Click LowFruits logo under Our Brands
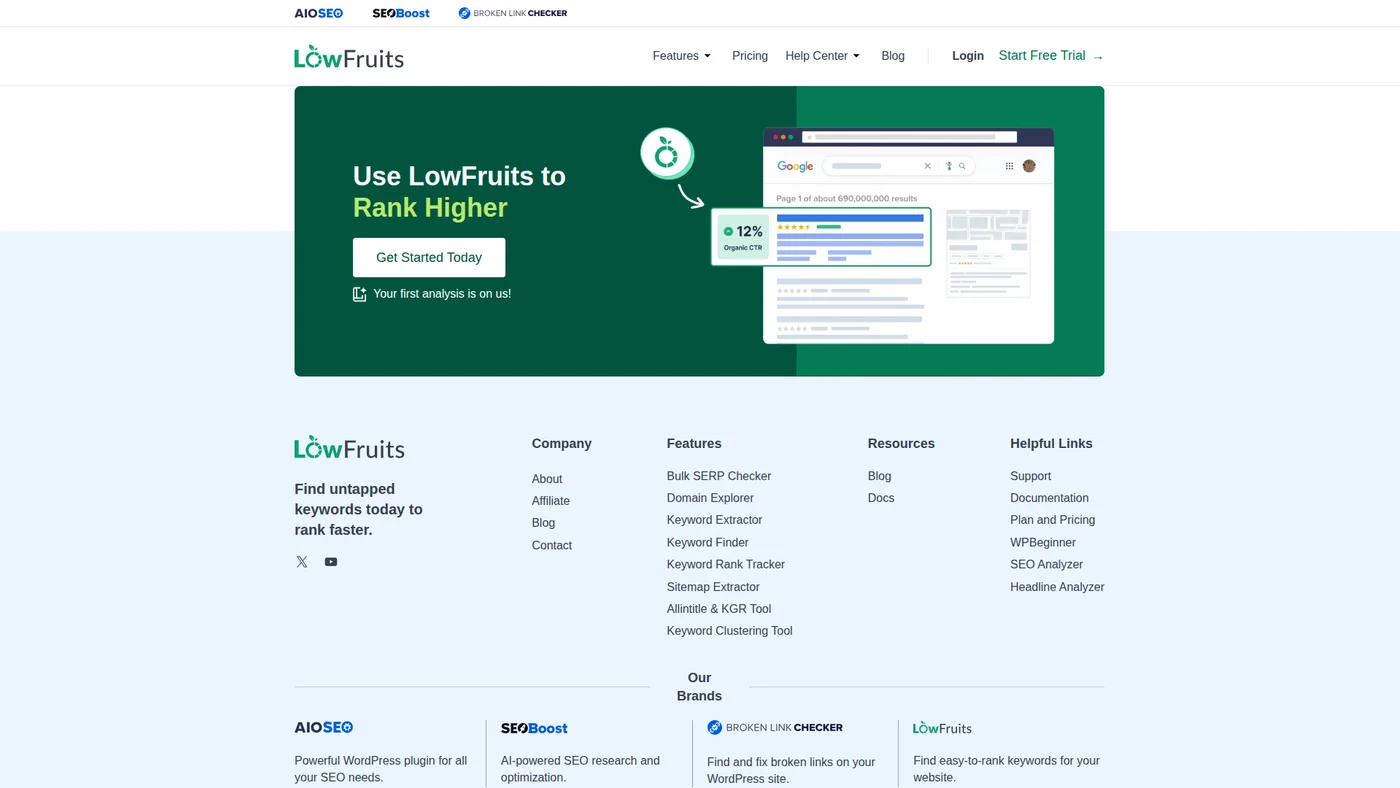1400x788 pixels. coord(942,728)
